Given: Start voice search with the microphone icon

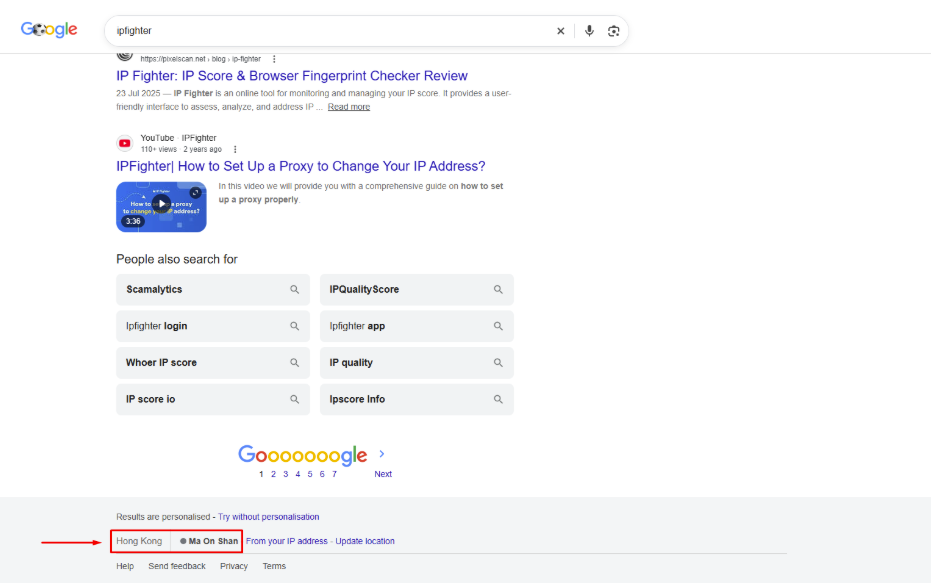Looking at the screenshot, I should (589, 31).
